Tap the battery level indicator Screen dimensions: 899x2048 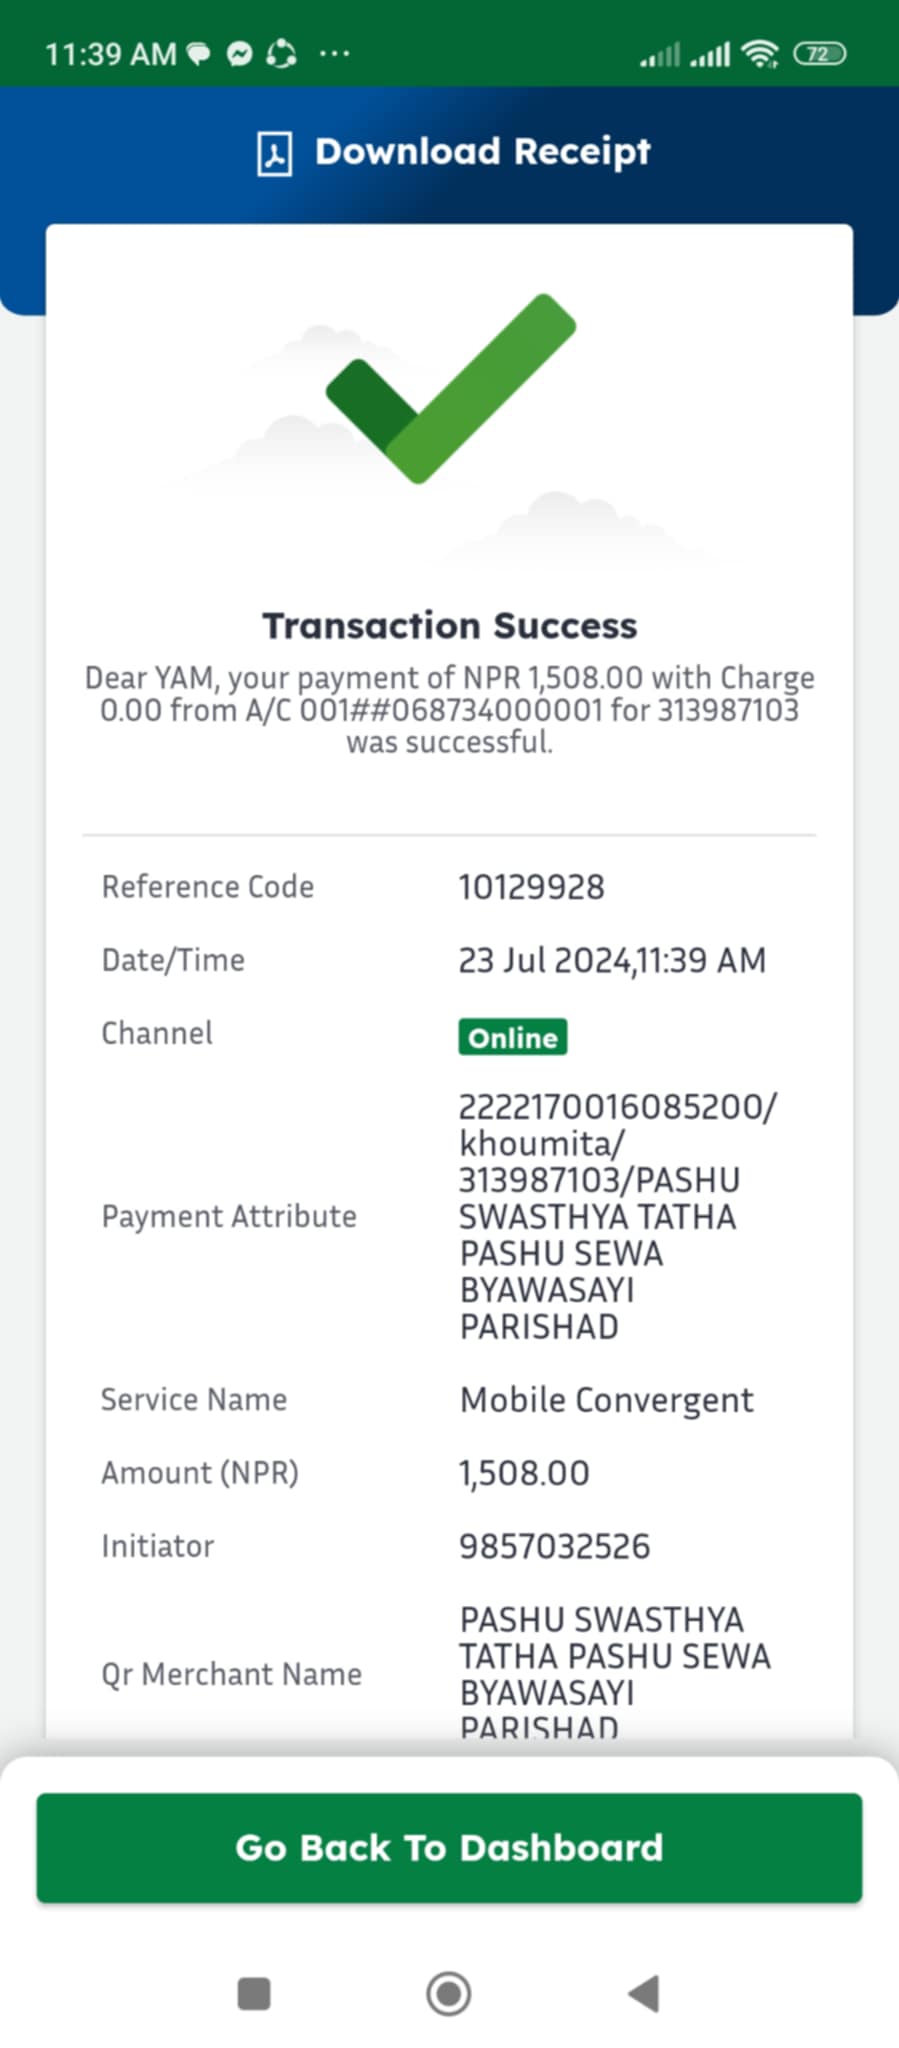coord(820,54)
